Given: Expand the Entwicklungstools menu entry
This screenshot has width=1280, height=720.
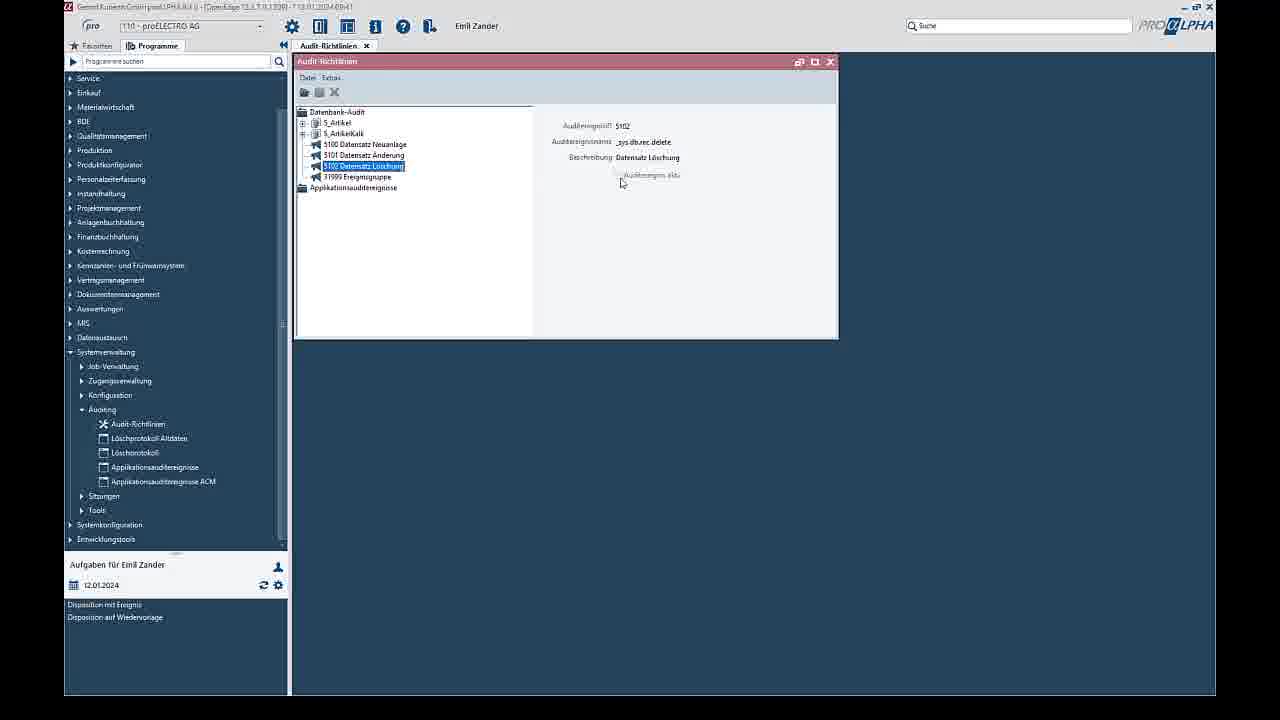Looking at the screenshot, I should 70,539.
